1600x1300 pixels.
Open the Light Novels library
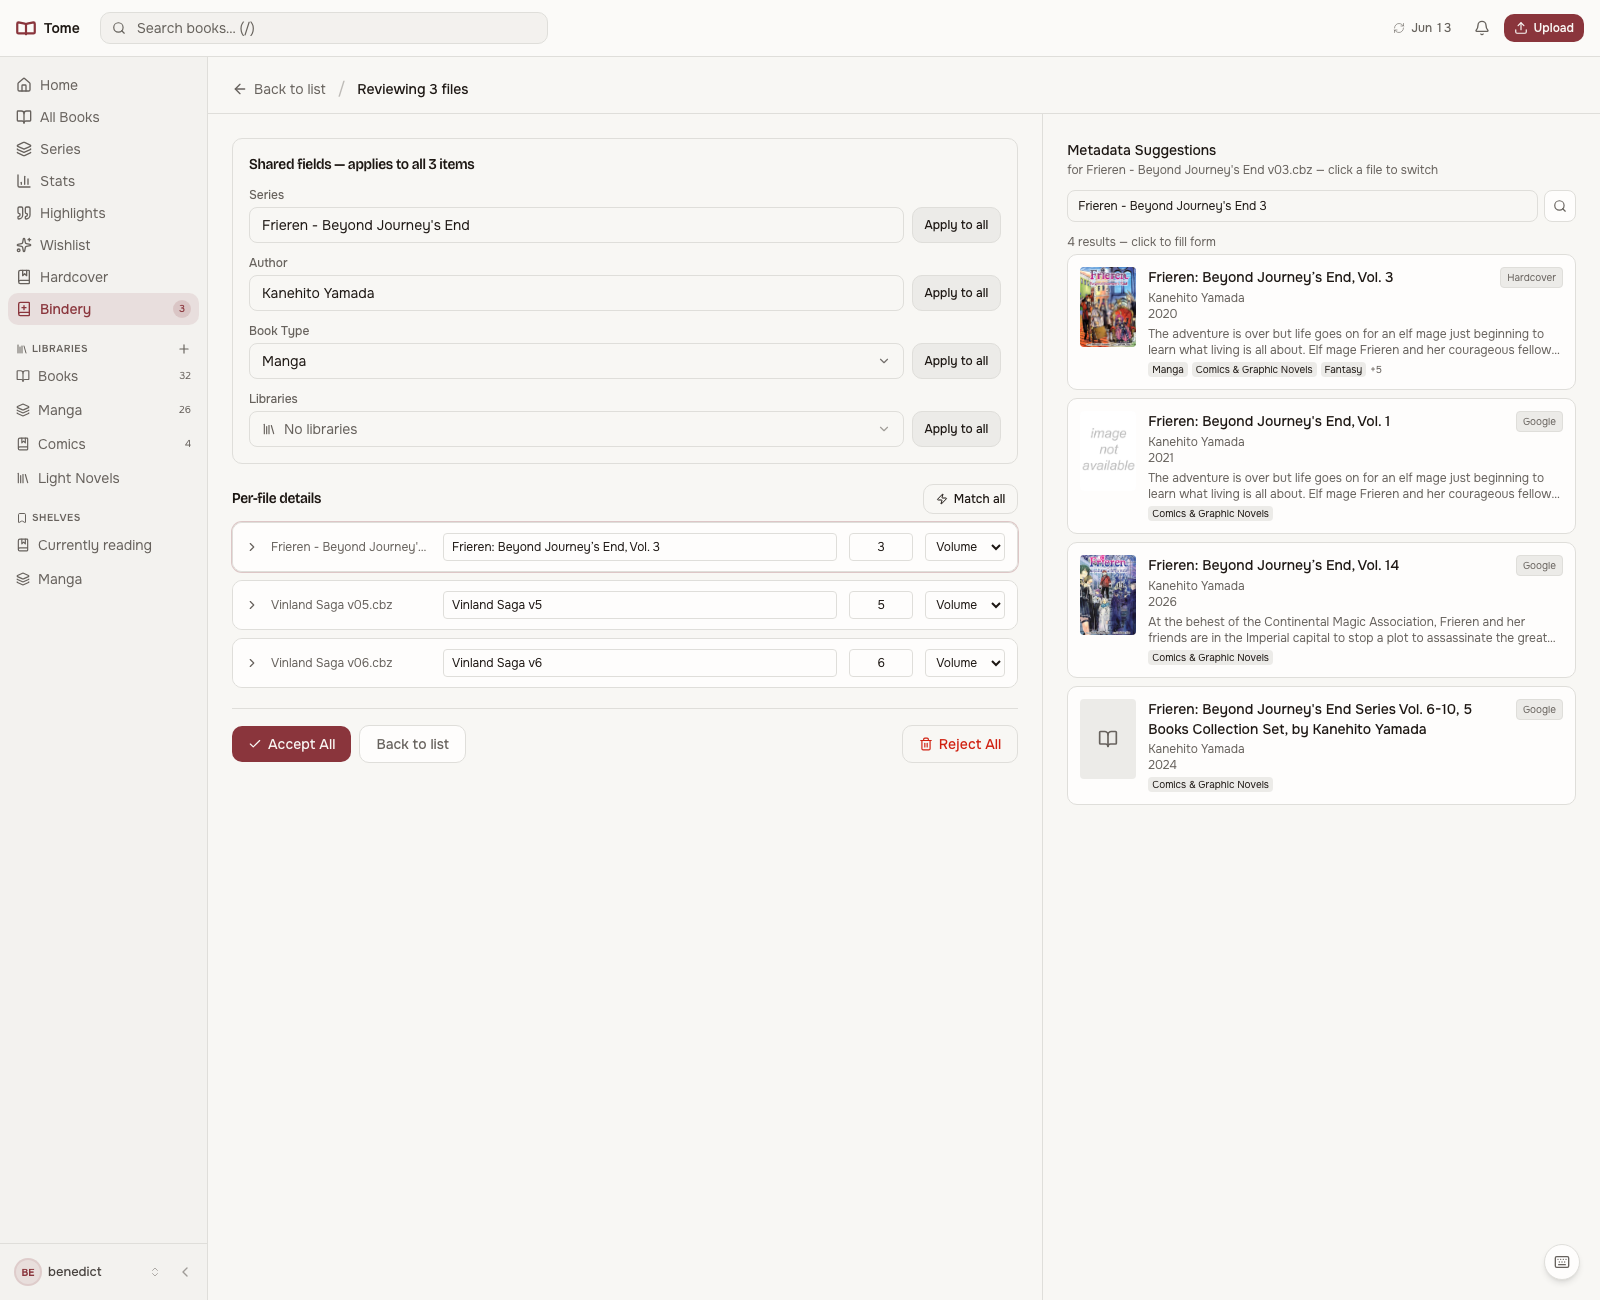click(x=104, y=478)
